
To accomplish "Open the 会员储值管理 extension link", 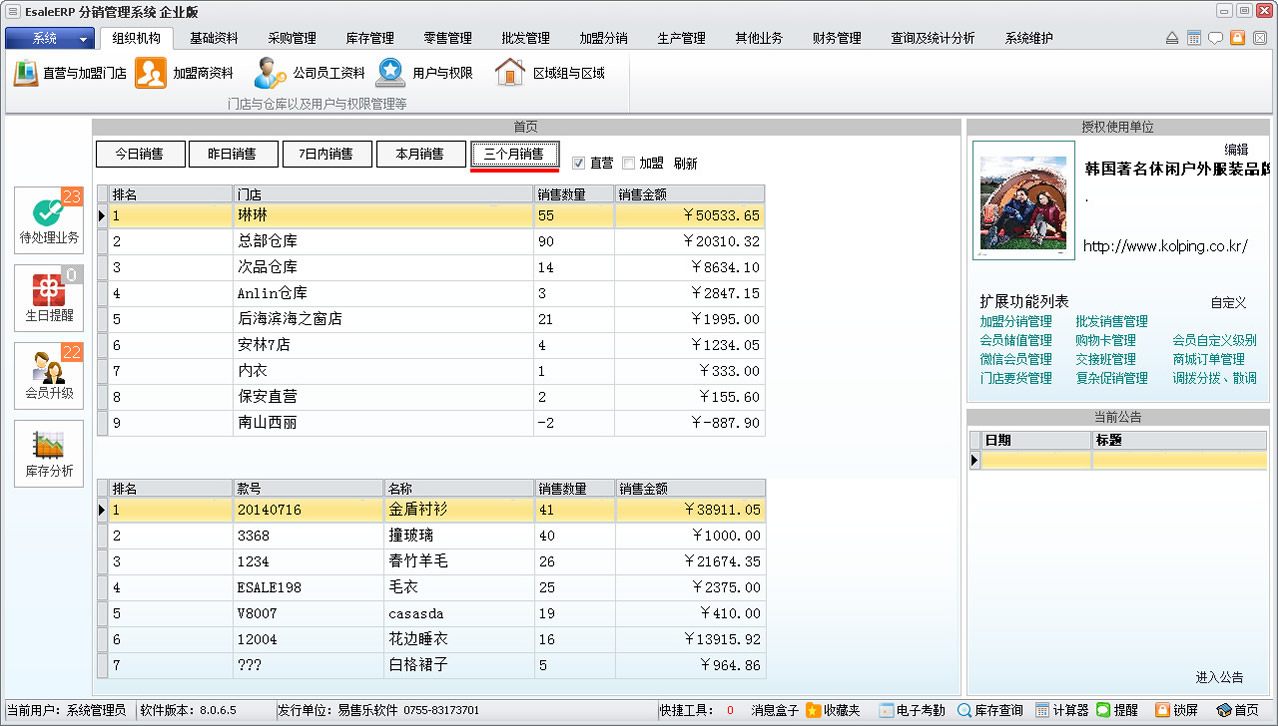I will (x=1015, y=340).
